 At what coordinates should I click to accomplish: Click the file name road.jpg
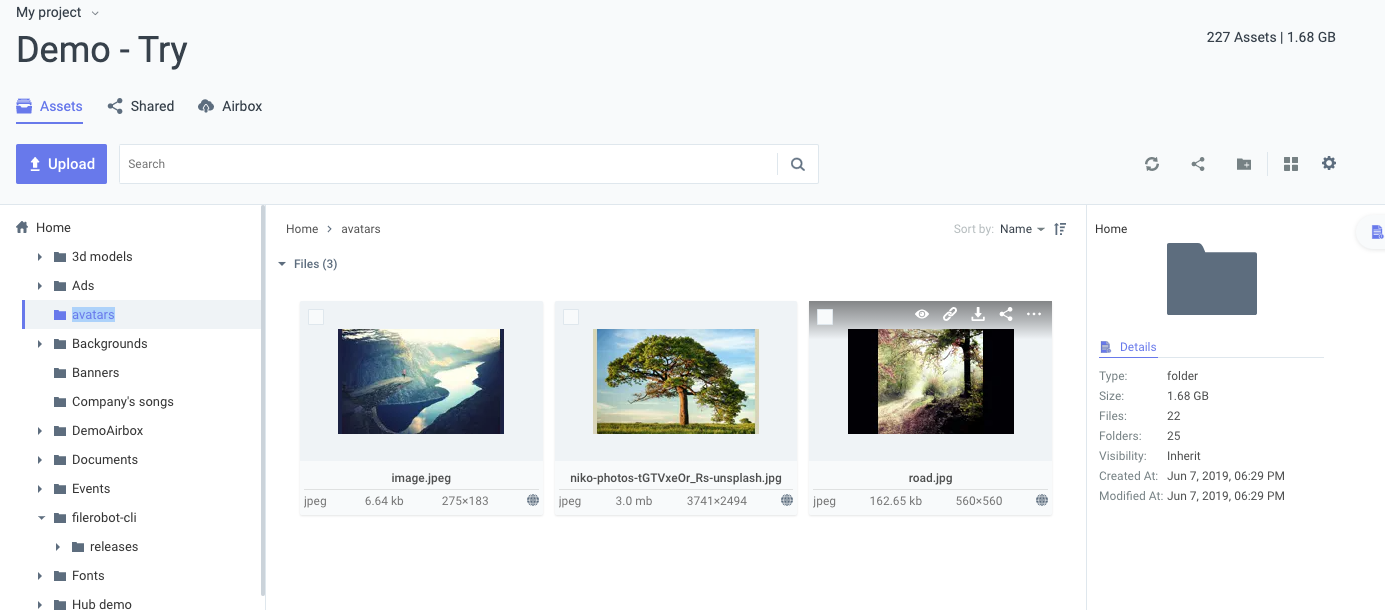coord(930,478)
